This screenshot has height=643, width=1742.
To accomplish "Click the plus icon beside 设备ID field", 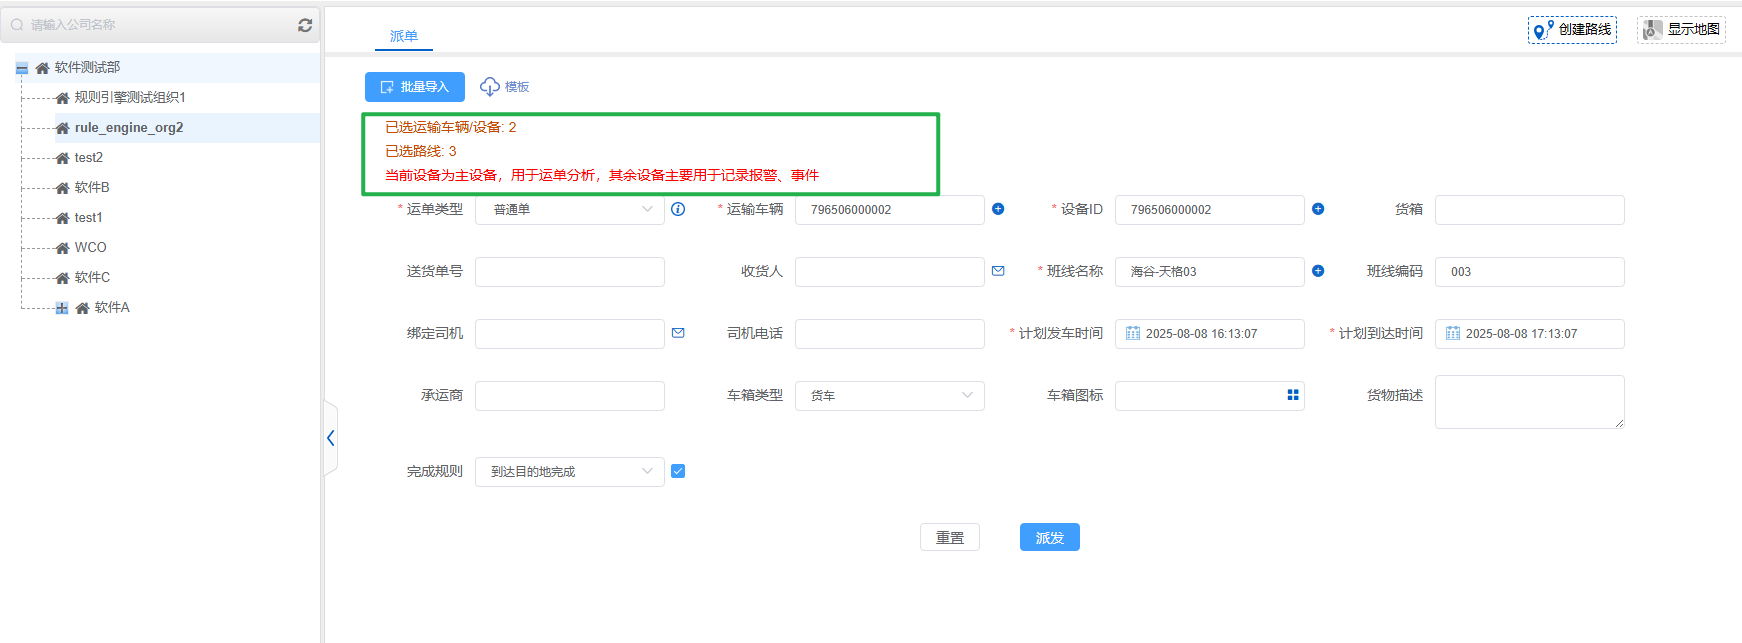I will 1318,209.
